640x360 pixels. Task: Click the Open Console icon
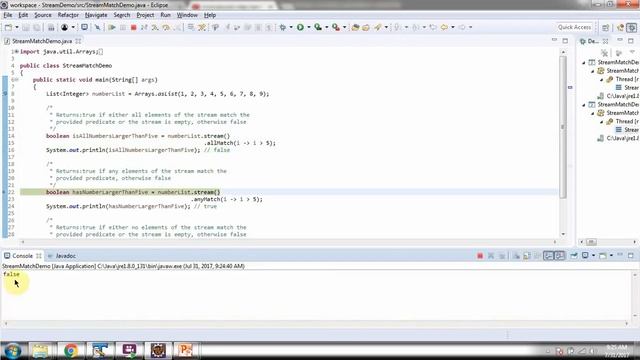[603, 256]
